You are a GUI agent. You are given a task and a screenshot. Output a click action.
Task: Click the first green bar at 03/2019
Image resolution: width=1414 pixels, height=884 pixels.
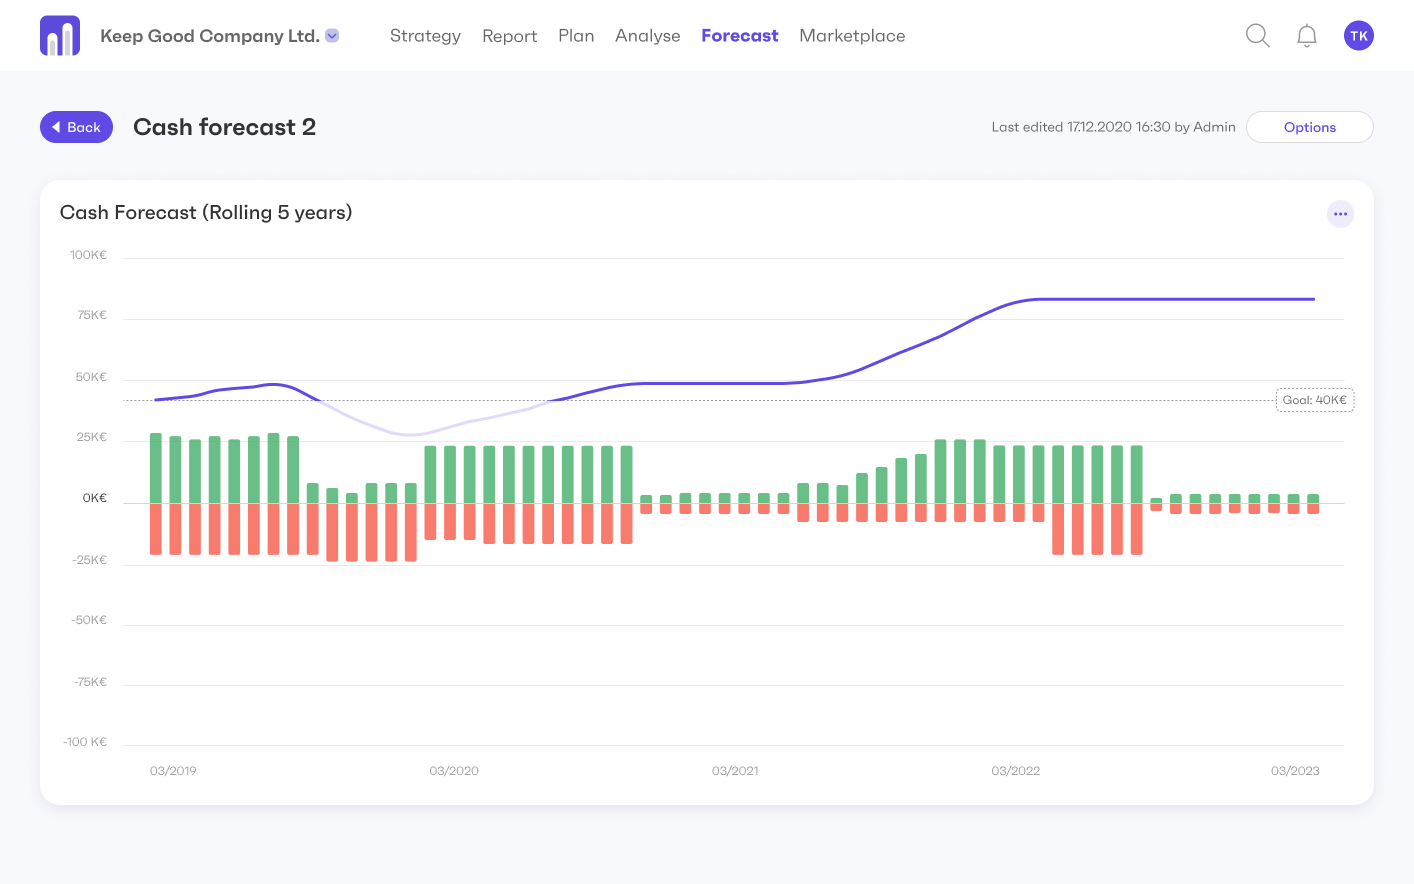coord(156,468)
